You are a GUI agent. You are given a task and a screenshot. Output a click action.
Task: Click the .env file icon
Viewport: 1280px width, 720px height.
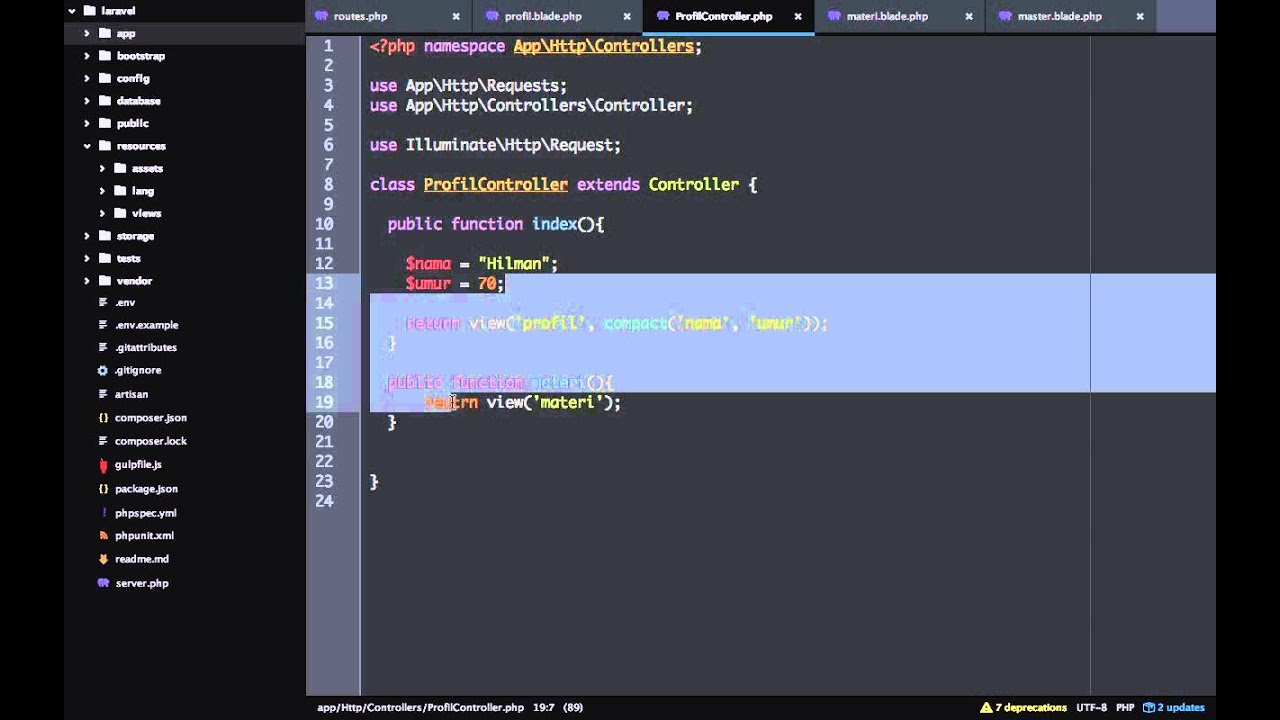(x=103, y=302)
